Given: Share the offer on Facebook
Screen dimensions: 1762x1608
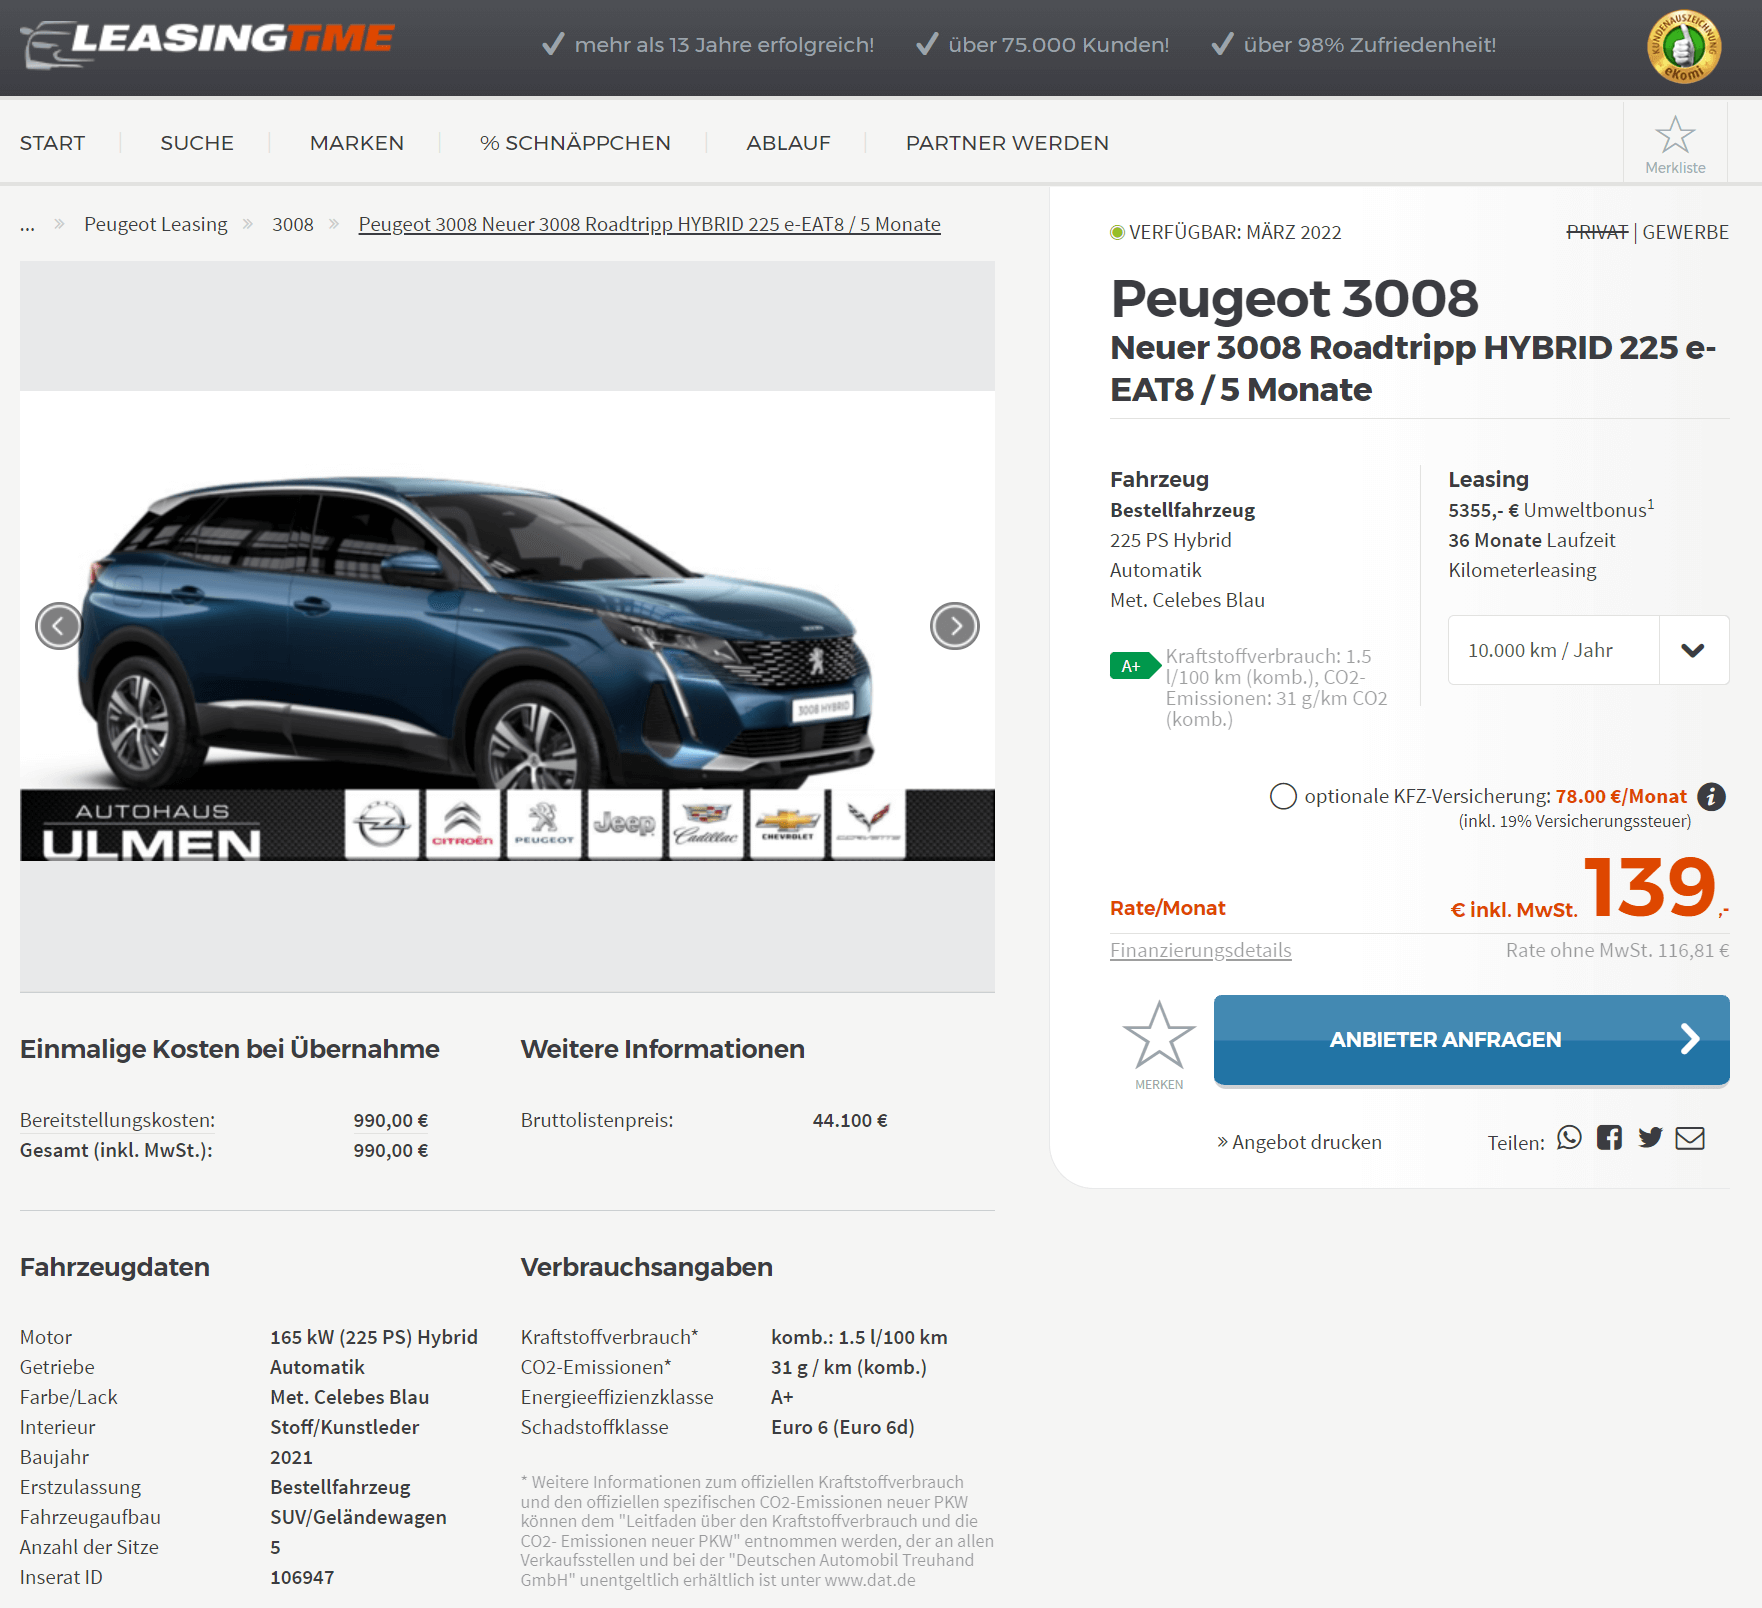Looking at the screenshot, I should click(1610, 1138).
